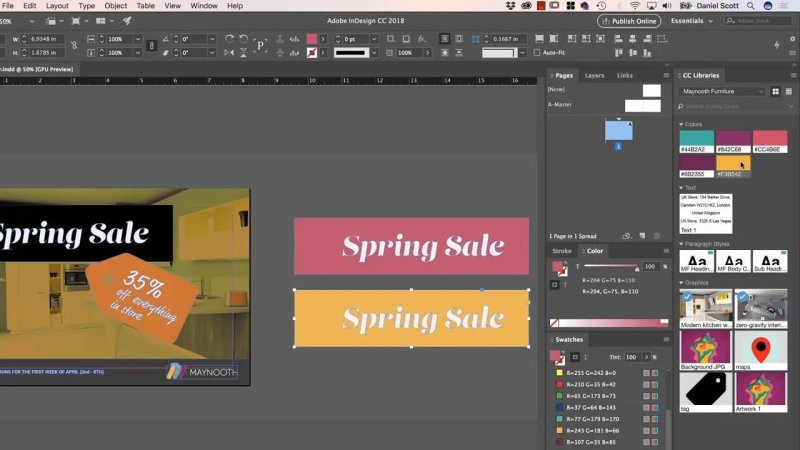800x450 pixels.
Task: Open the CC Libraries panel menu
Action: (x=793, y=76)
